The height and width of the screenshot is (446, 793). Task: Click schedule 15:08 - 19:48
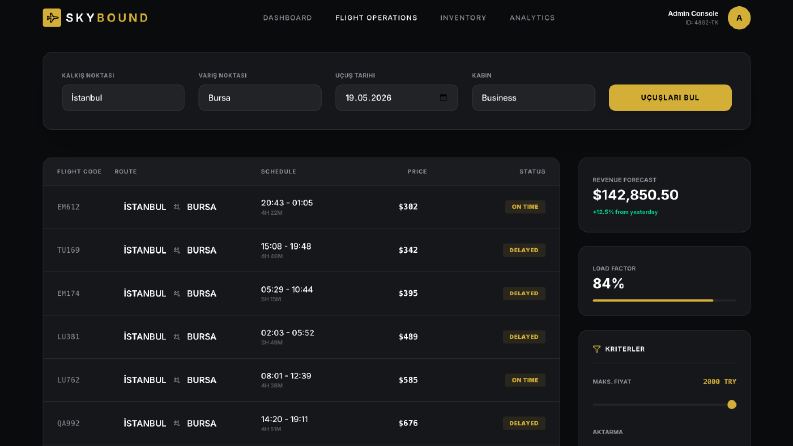286,246
